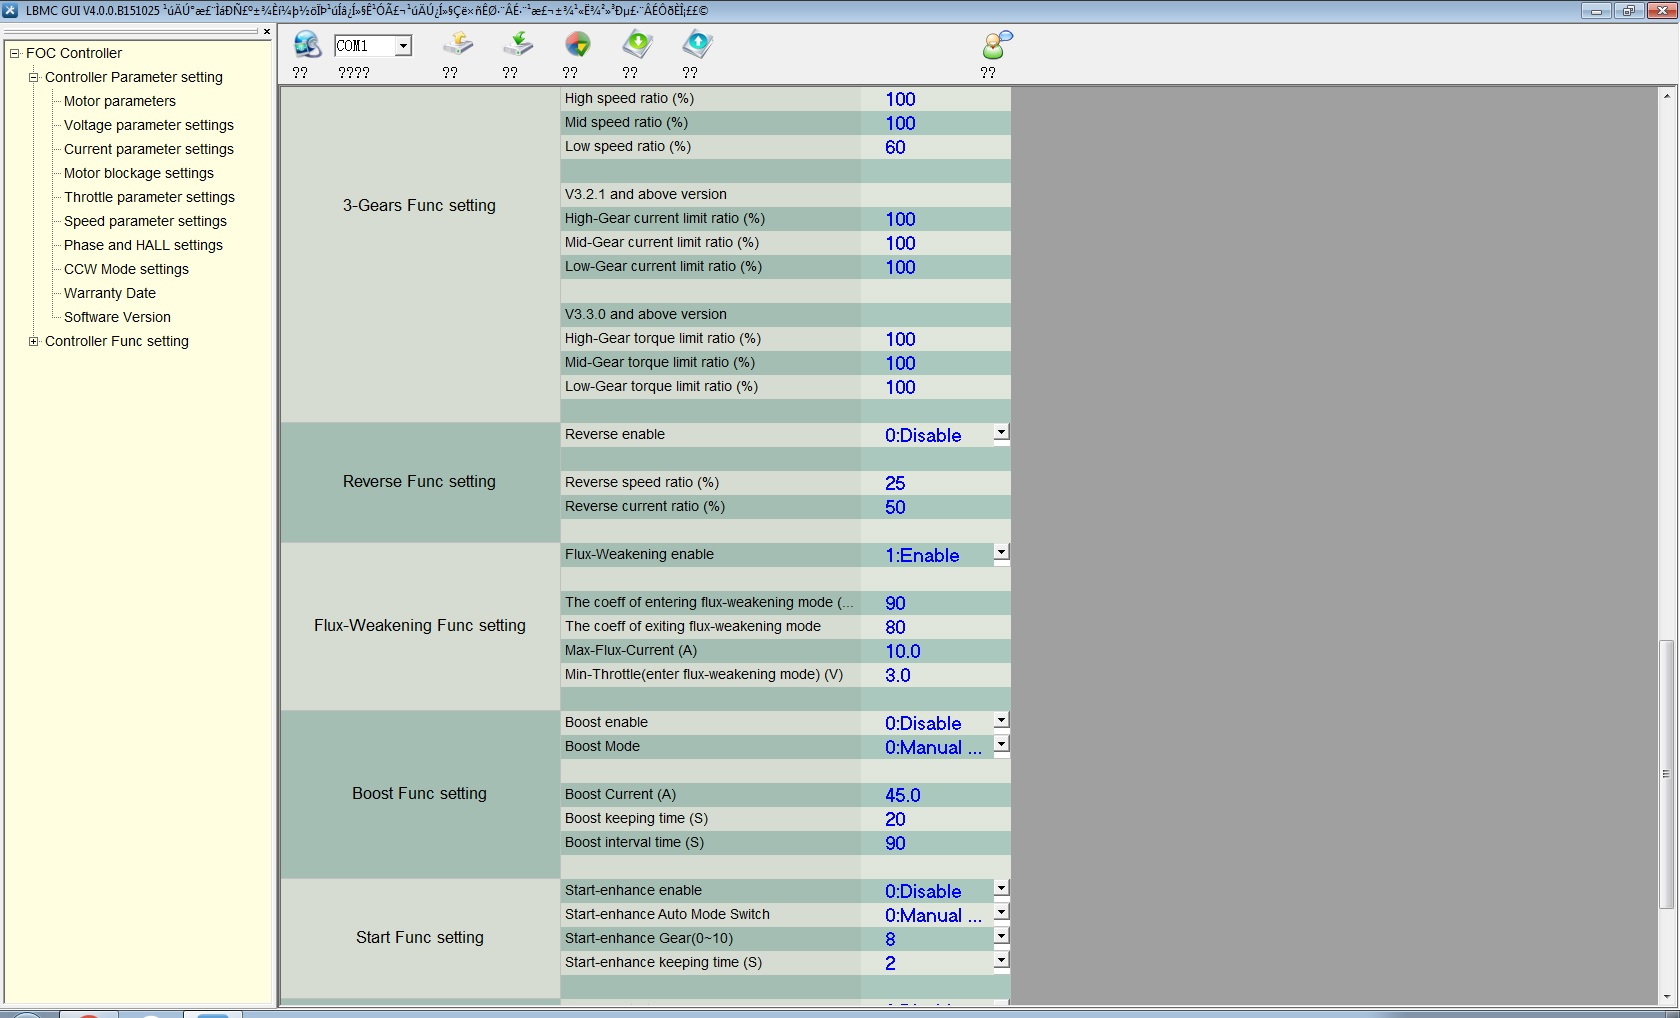Click the colorful shield icon in toolbar
The image size is (1680, 1018).
click(578, 45)
